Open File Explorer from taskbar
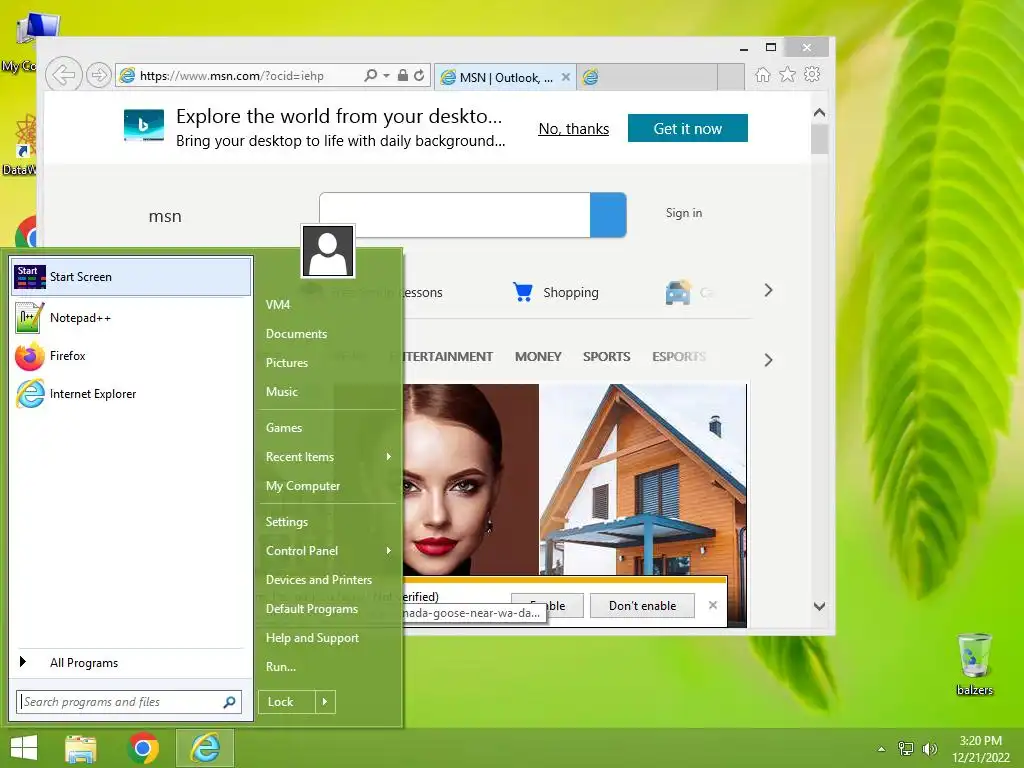This screenshot has width=1024, height=768. (x=81, y=748)
